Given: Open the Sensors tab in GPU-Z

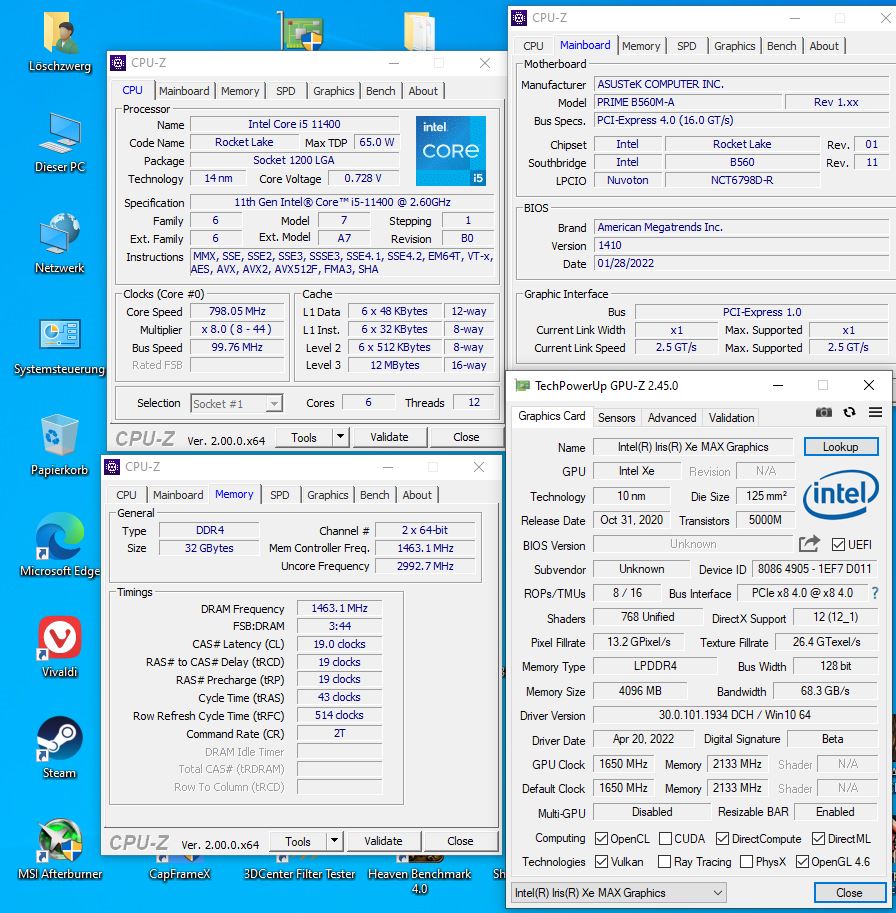Looking at the screenshot, I should pos(617,417).
